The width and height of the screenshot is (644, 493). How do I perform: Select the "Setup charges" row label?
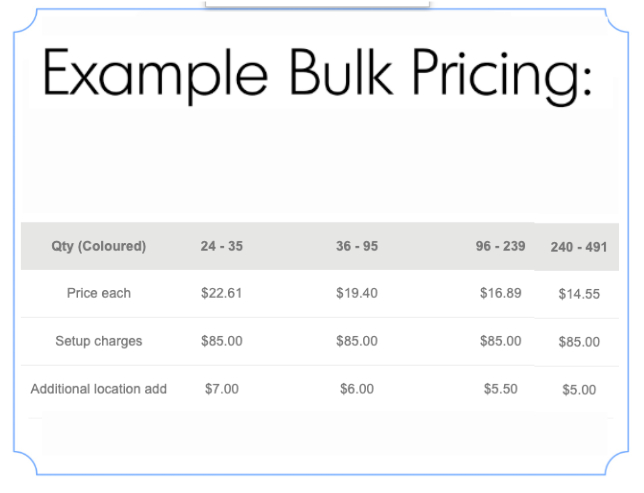(x=99, y=341)
